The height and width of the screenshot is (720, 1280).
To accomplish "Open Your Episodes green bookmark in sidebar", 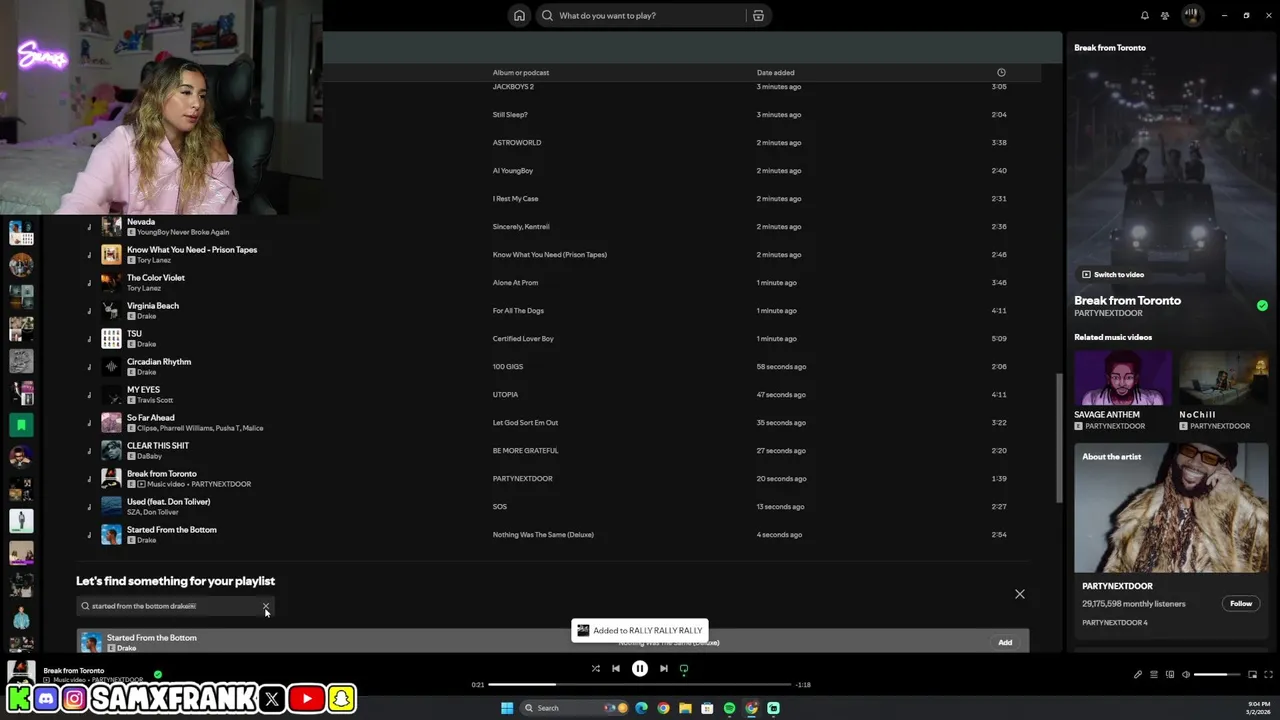I will pos(21,425).
